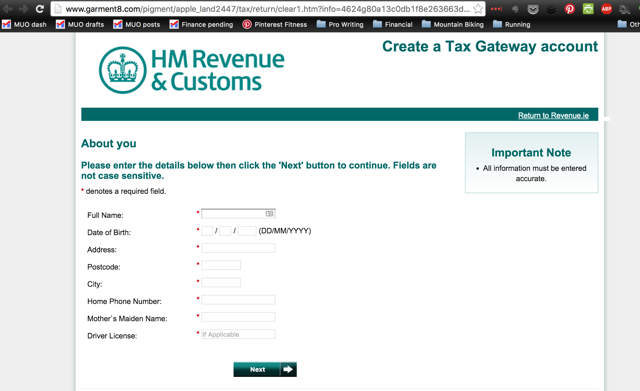640x391 pixels.
Task: Save page with the Pocket extension
Action: [533, 9]
